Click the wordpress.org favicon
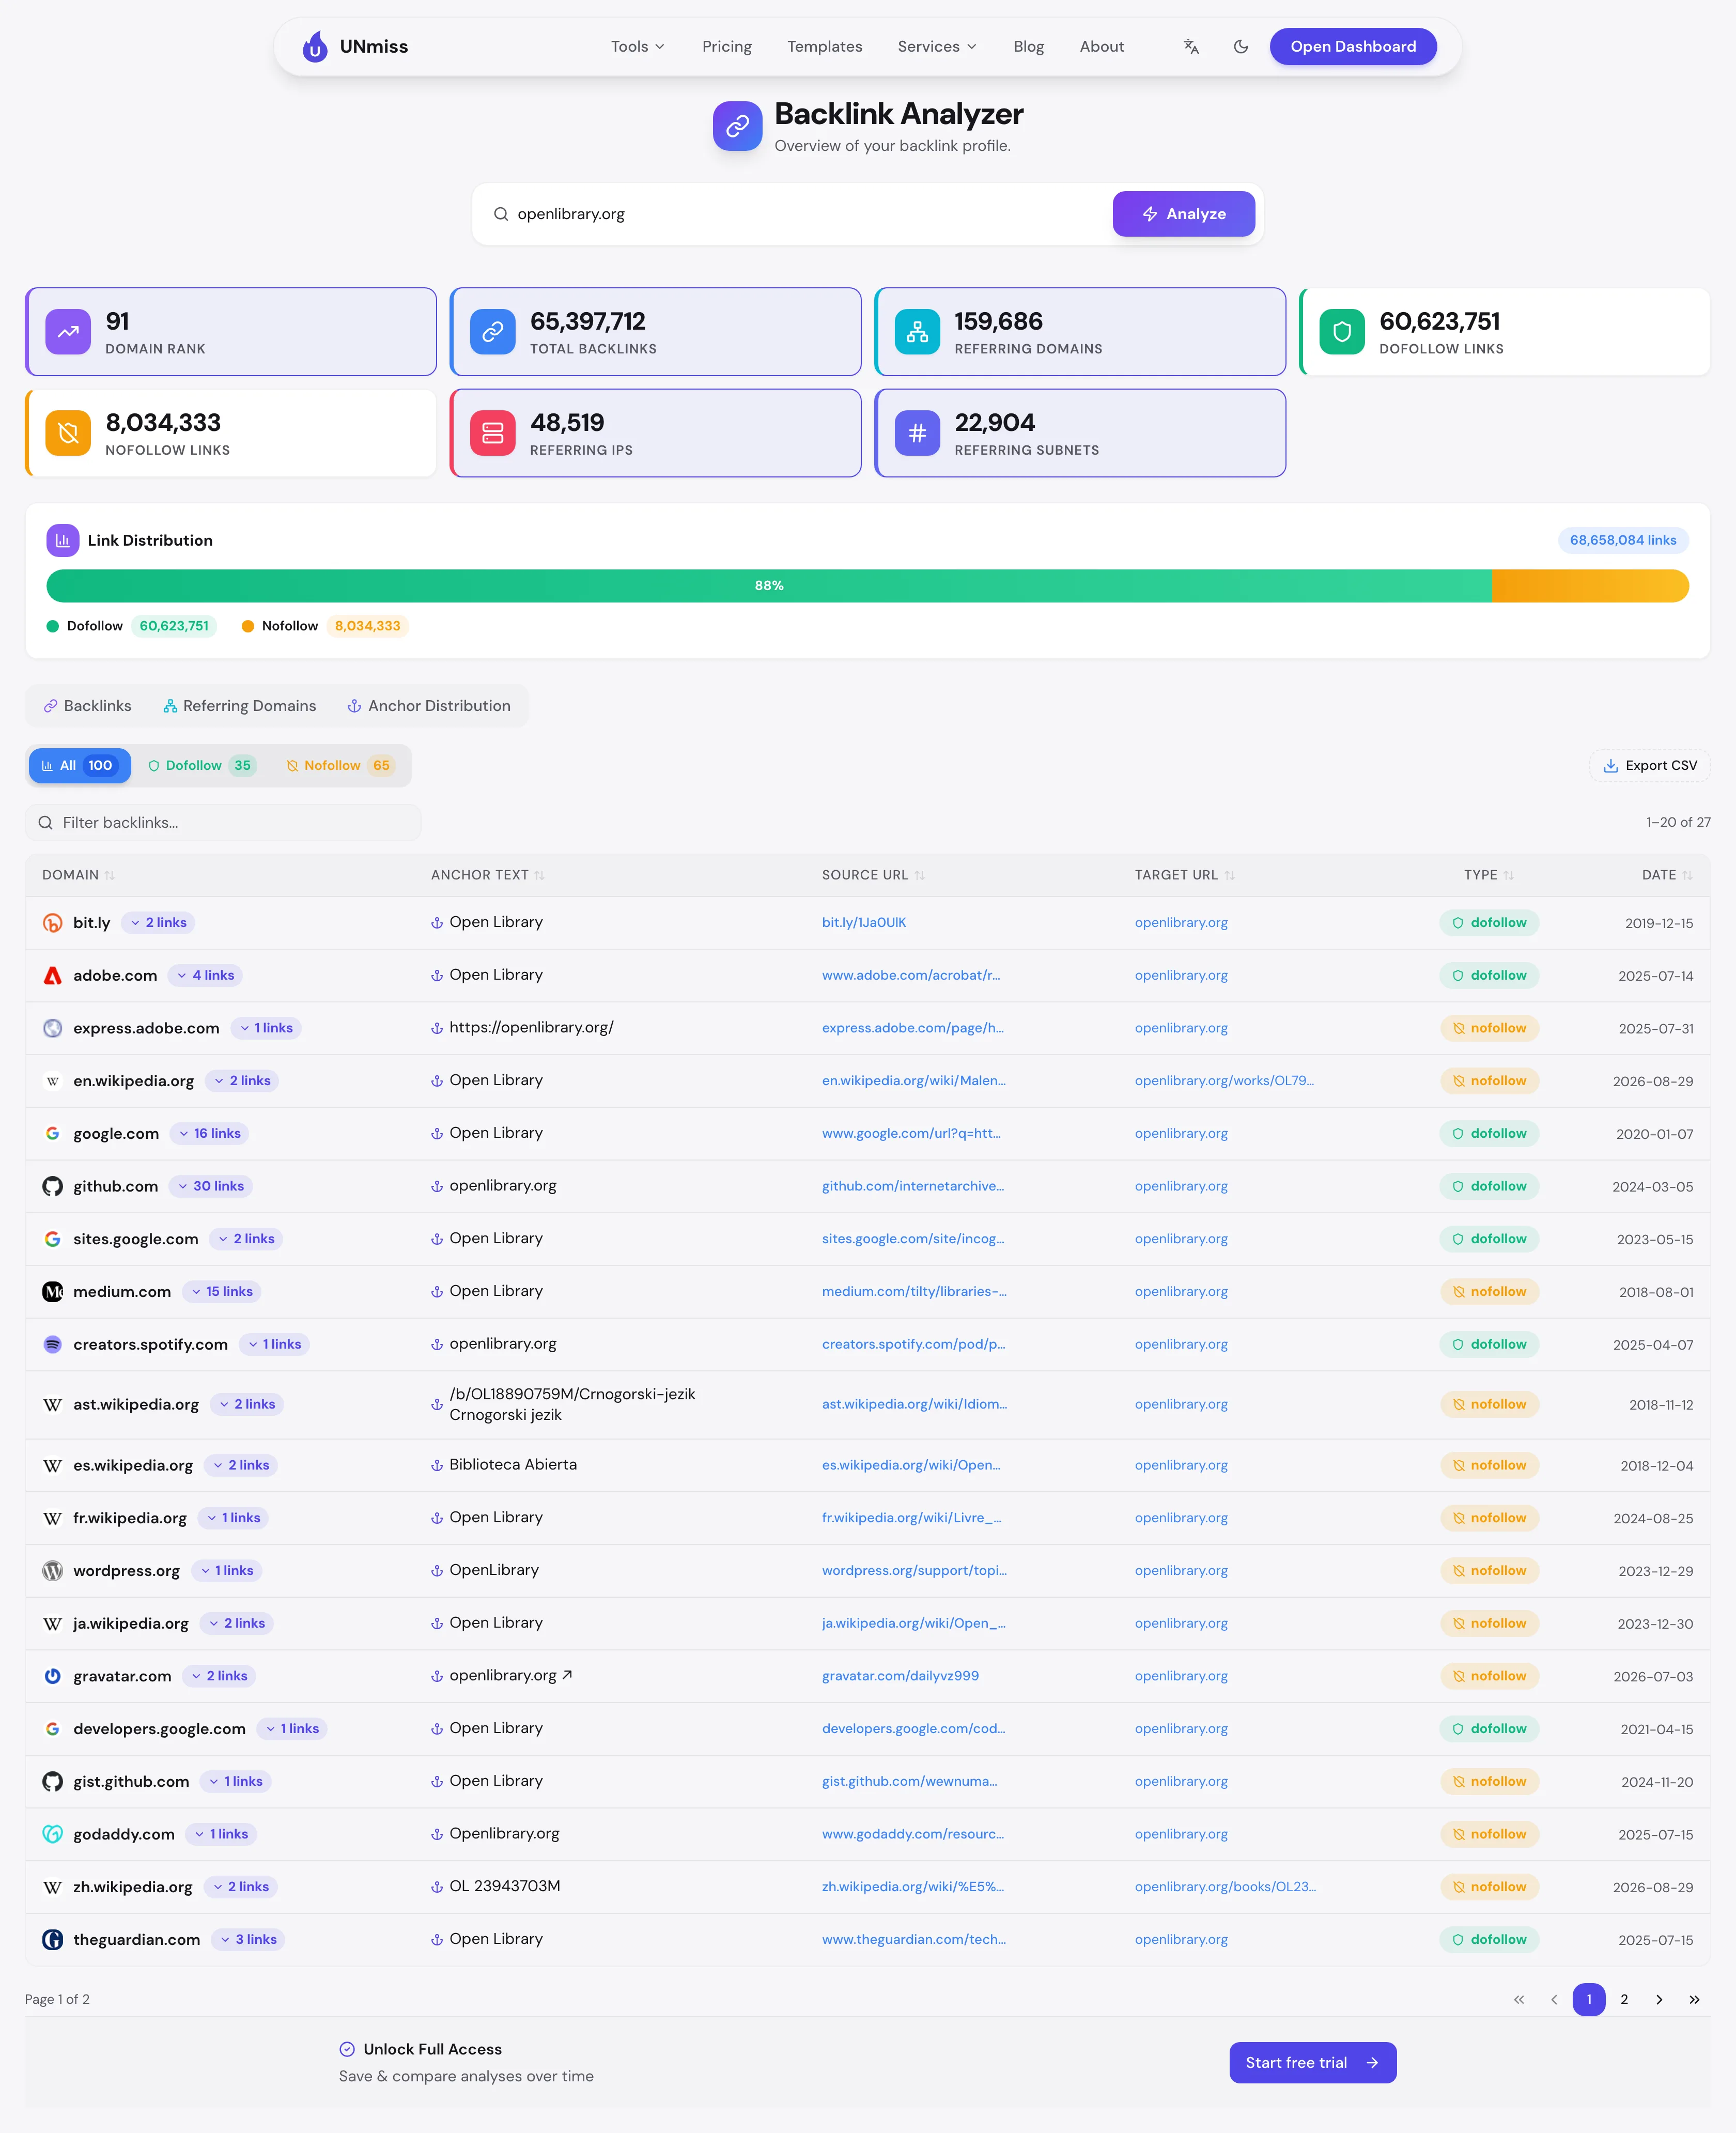The height and width of the screenshot is (2133, 1736). click(x=53, y=1571)
